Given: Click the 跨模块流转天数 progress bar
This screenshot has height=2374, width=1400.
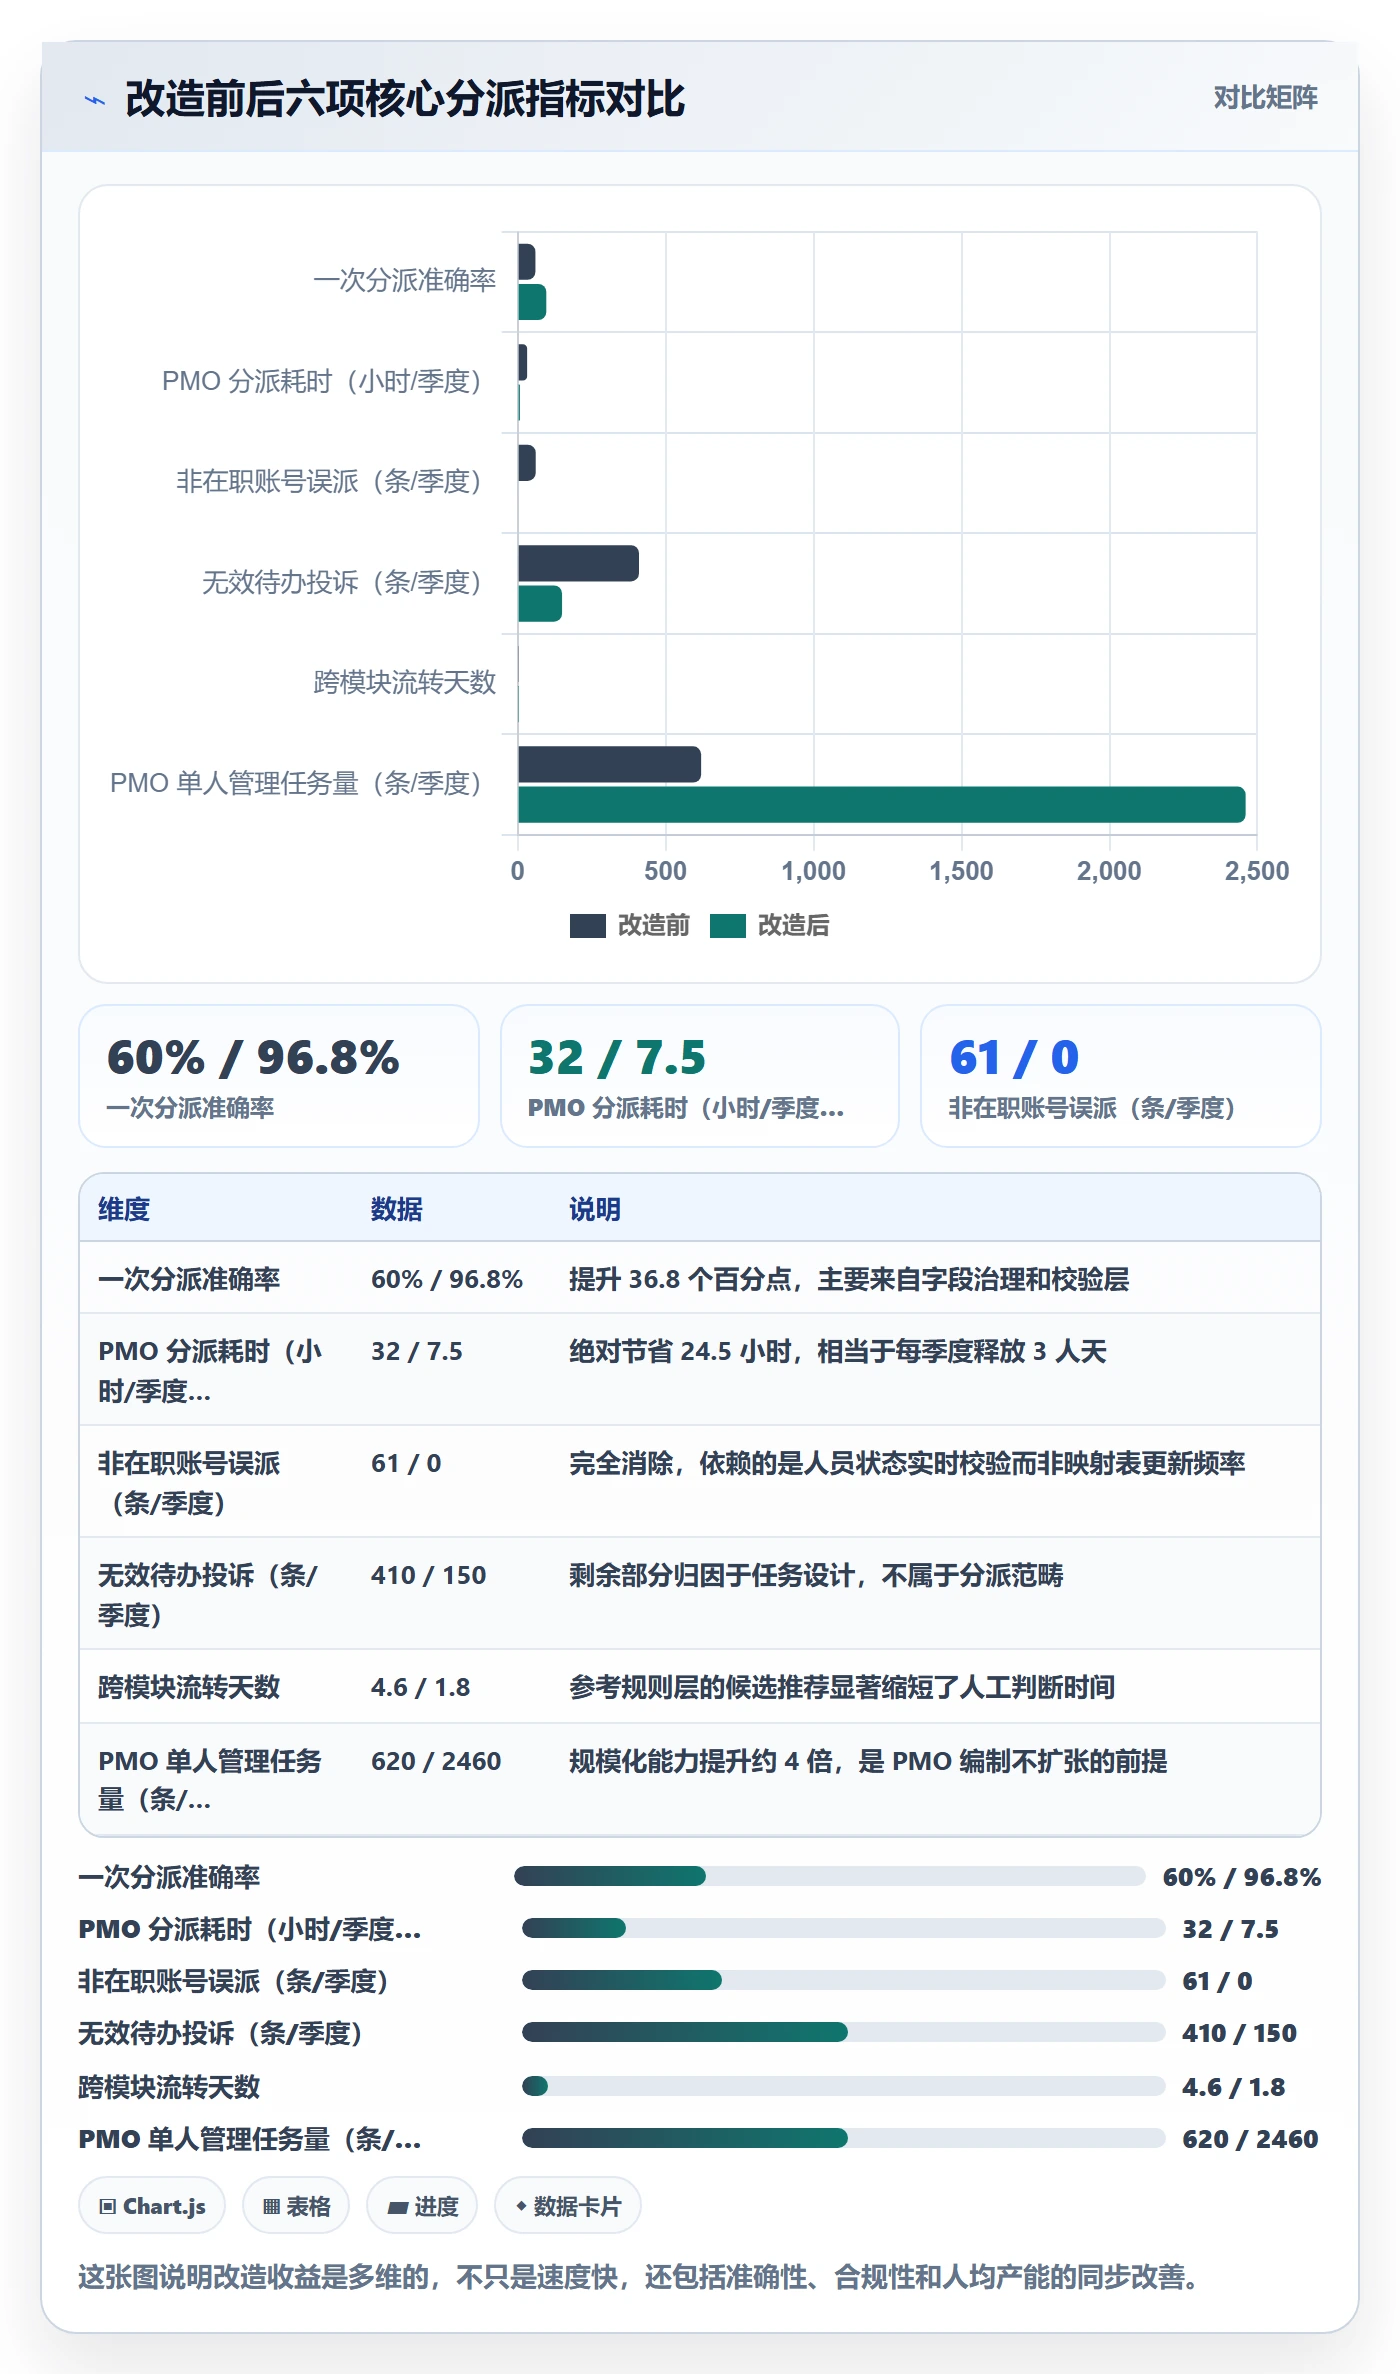Looking at the screenshot, I should (x=844, y=2086).
